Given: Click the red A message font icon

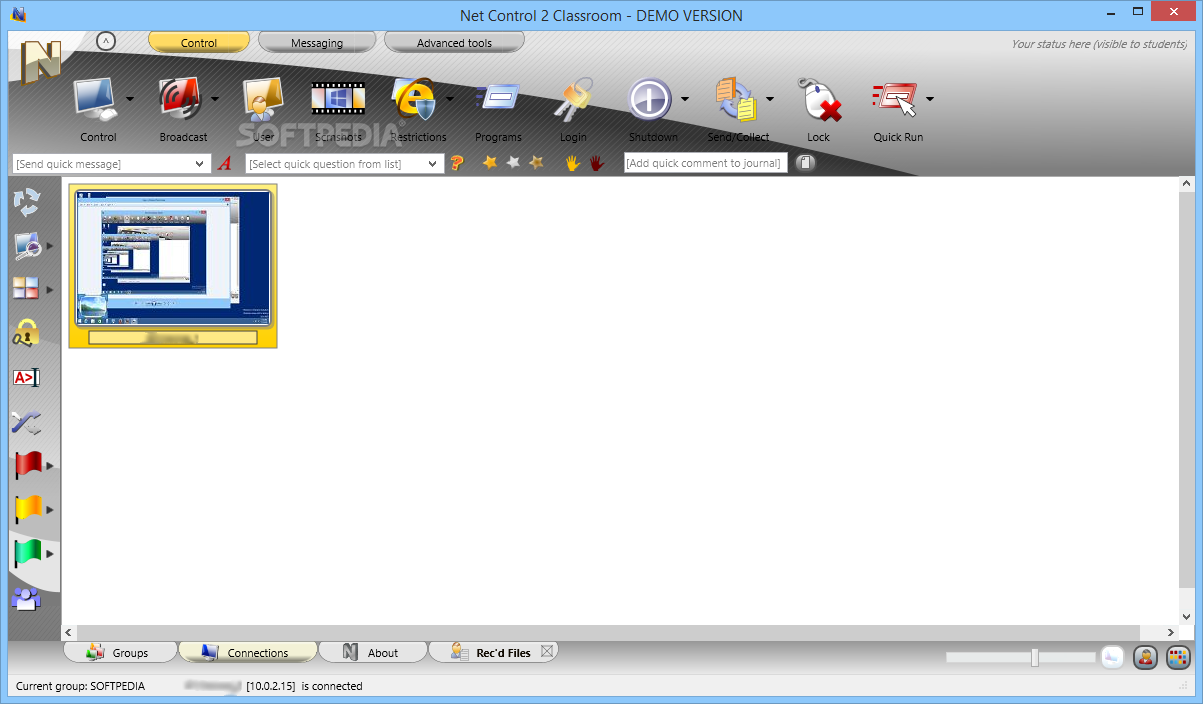Looking at the screenshot, I should (225, 163).
